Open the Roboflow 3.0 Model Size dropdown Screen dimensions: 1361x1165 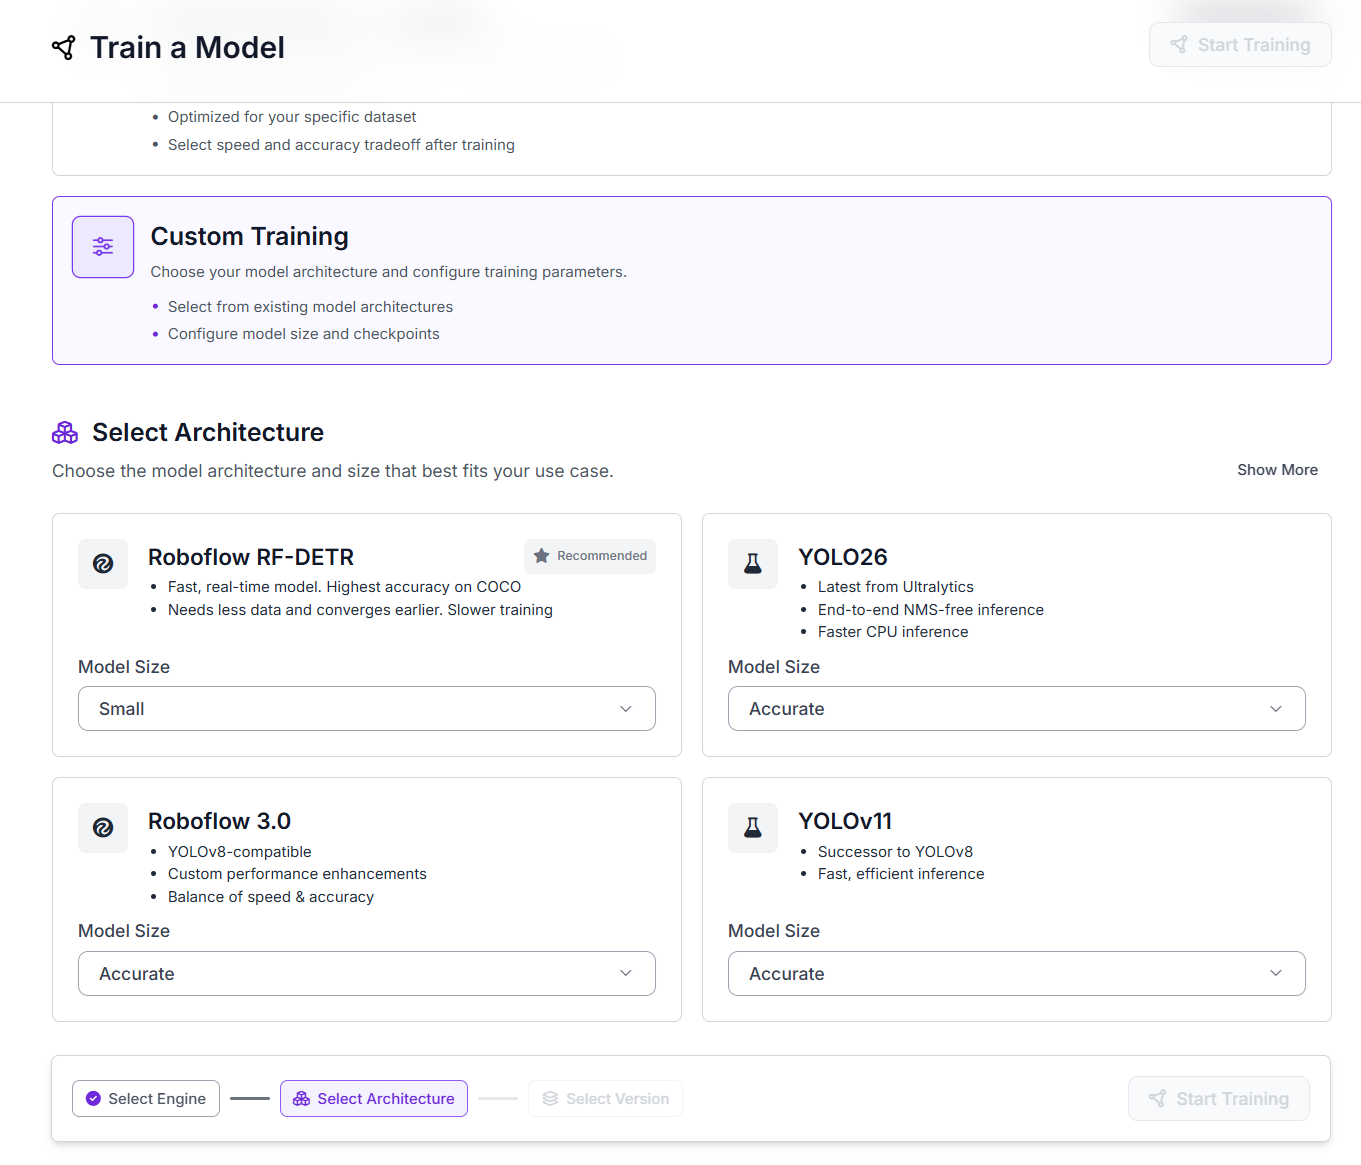(x=367, y=974)
